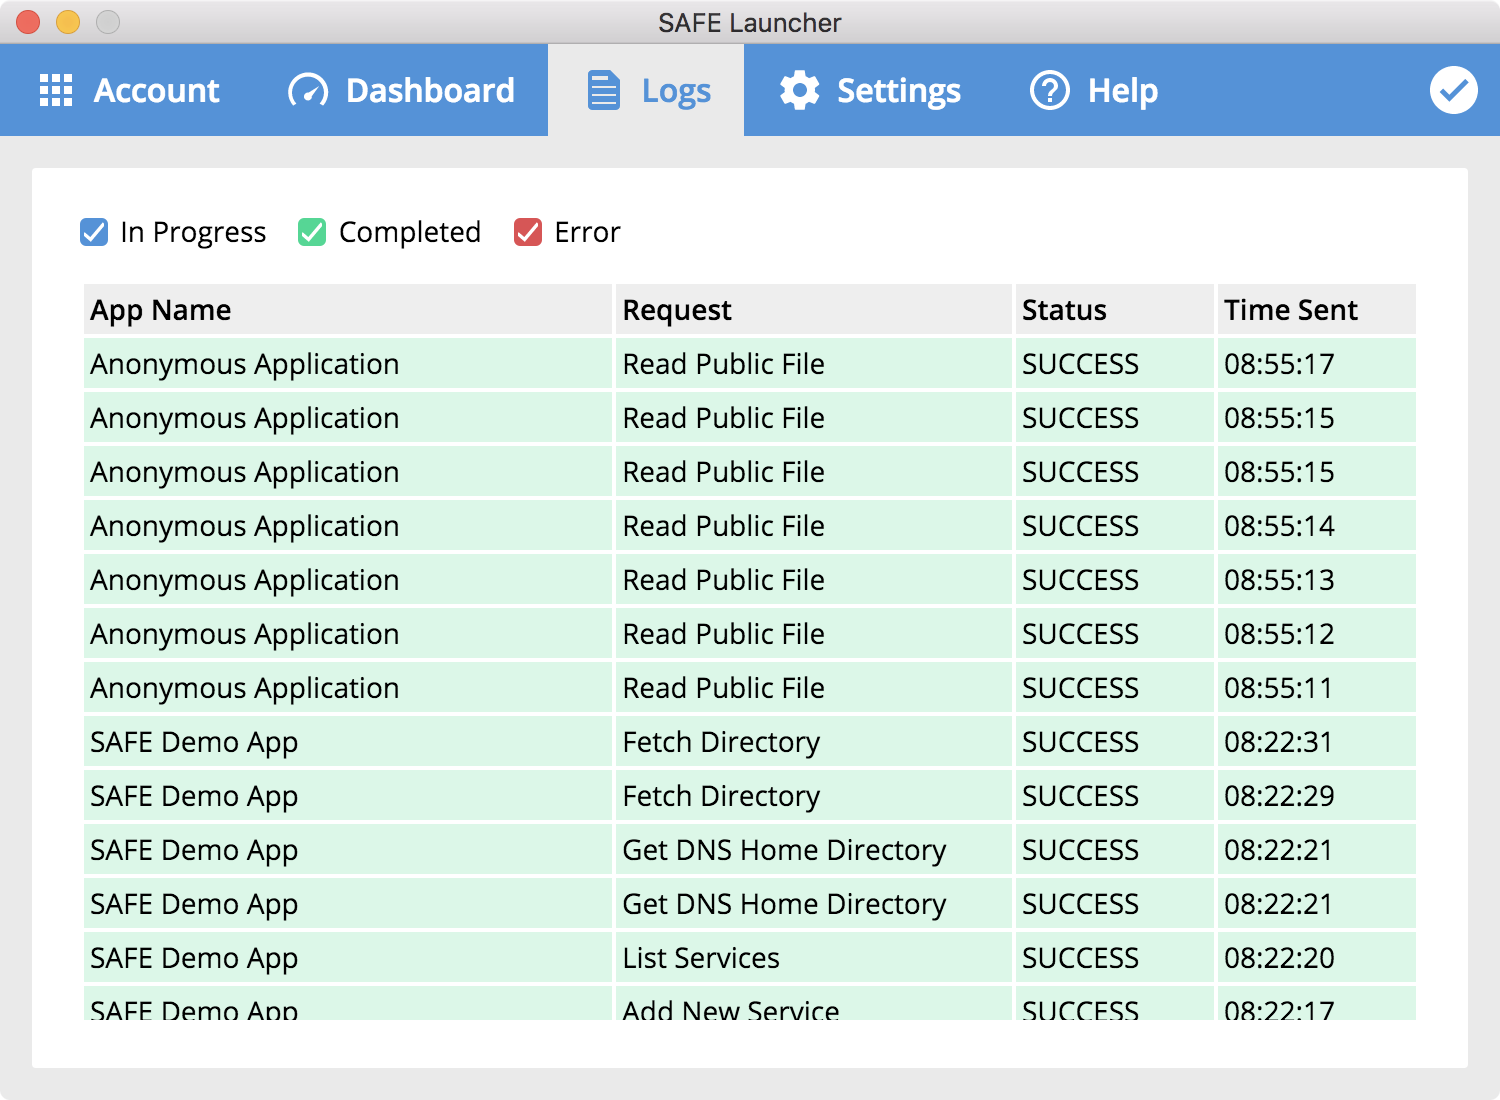Viewport: 1500px width, 1100px height.
Task: Click Read Public File at 08:55:13
Action: click(x=814, y=580)
